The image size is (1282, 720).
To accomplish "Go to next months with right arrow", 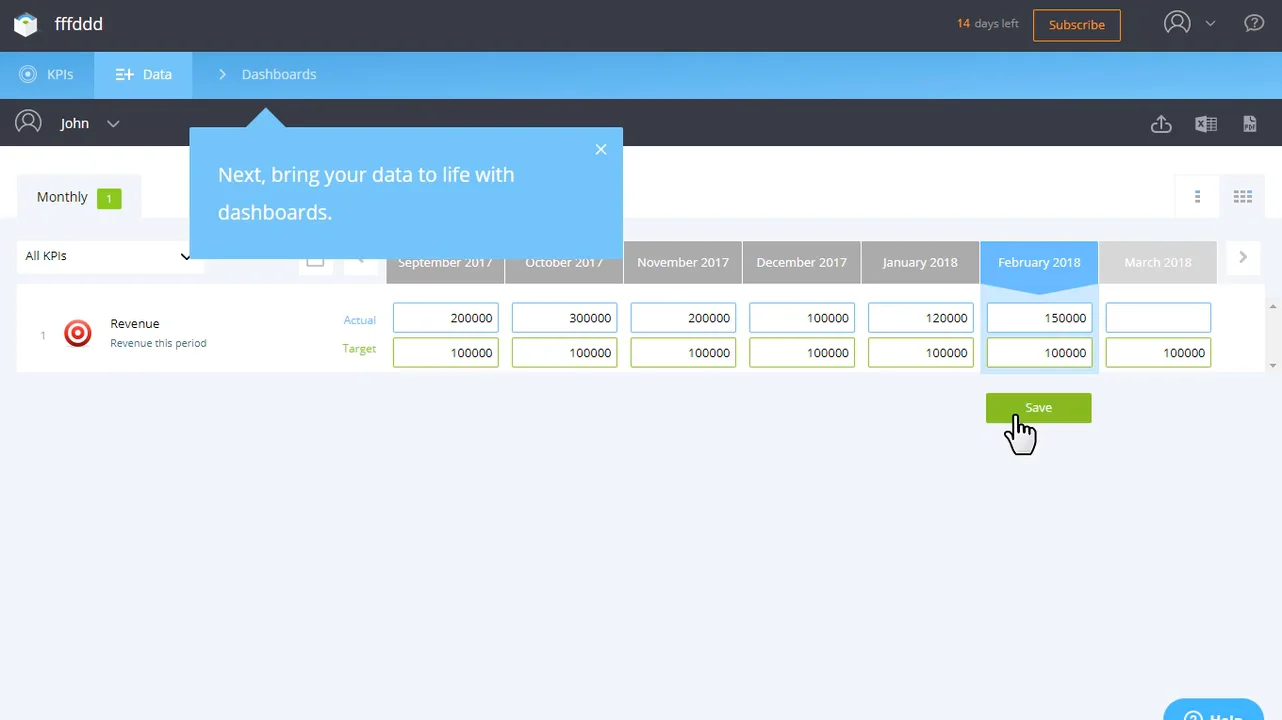I will pos(1243,257).
